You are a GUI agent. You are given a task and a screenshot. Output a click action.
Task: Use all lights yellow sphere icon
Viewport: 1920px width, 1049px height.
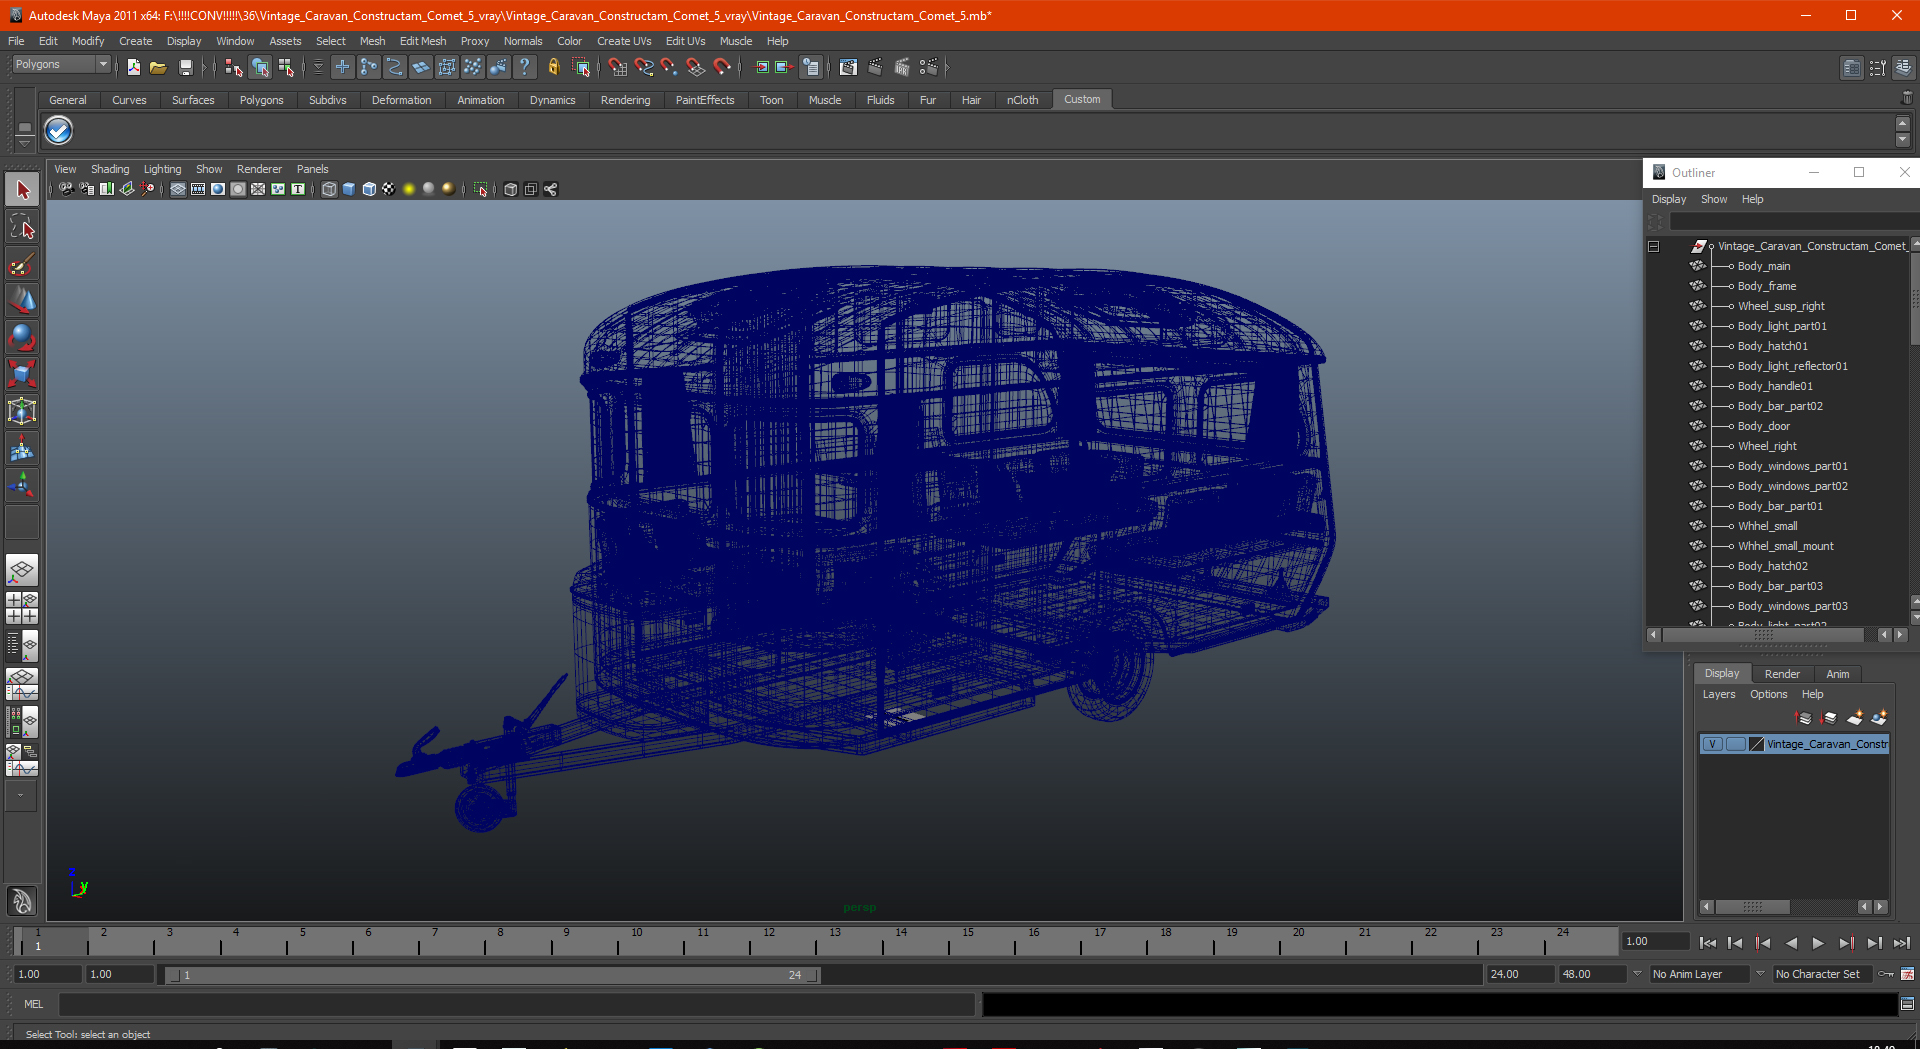click(409, 189)
